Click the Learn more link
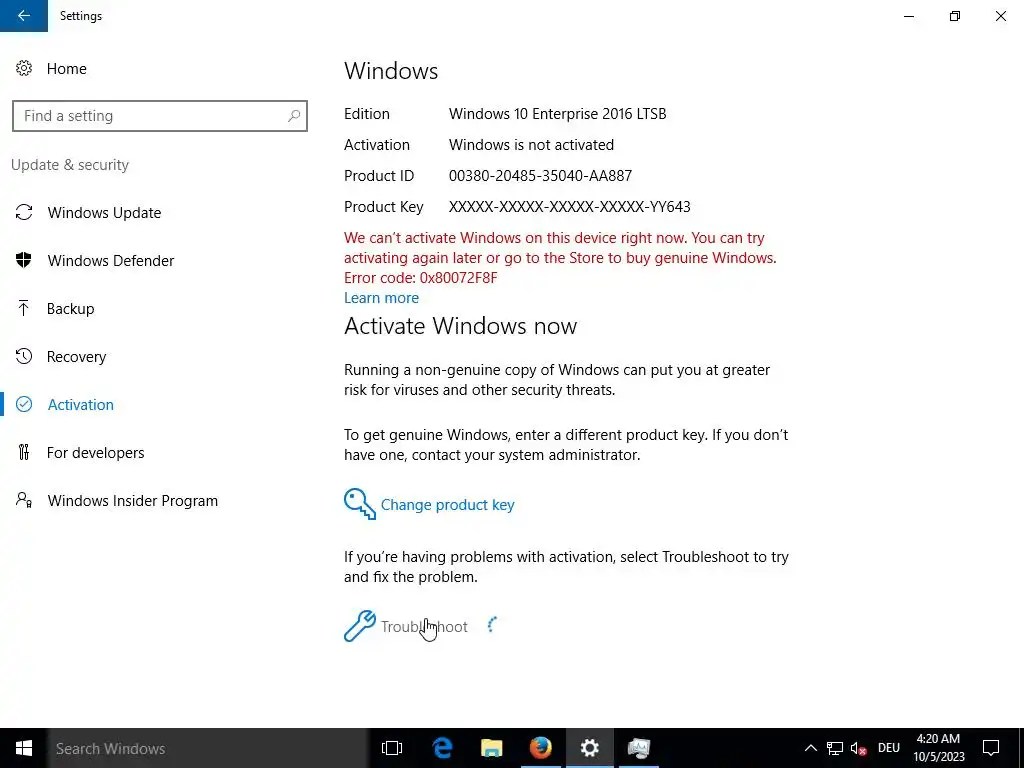 tap(381, 298)
